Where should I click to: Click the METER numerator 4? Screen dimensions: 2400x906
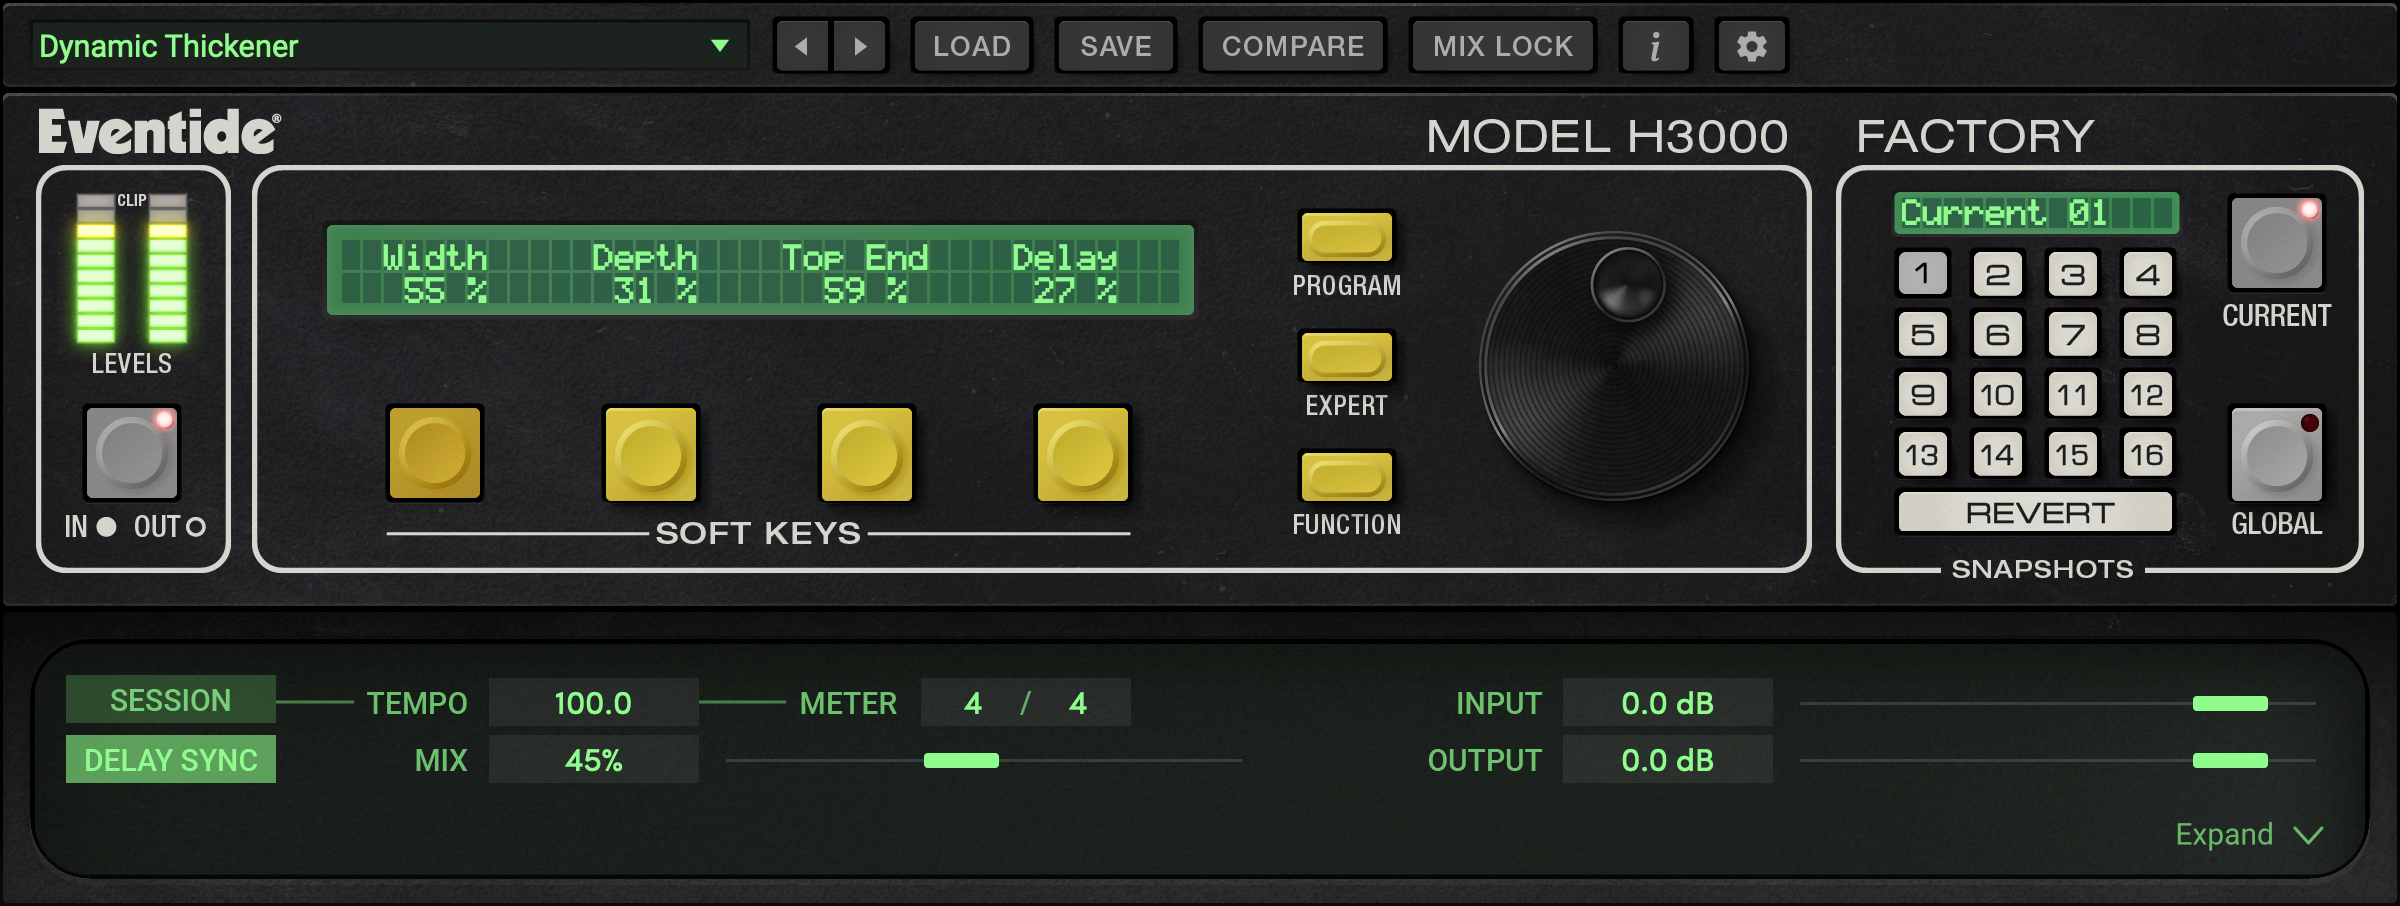pos(973,703)
